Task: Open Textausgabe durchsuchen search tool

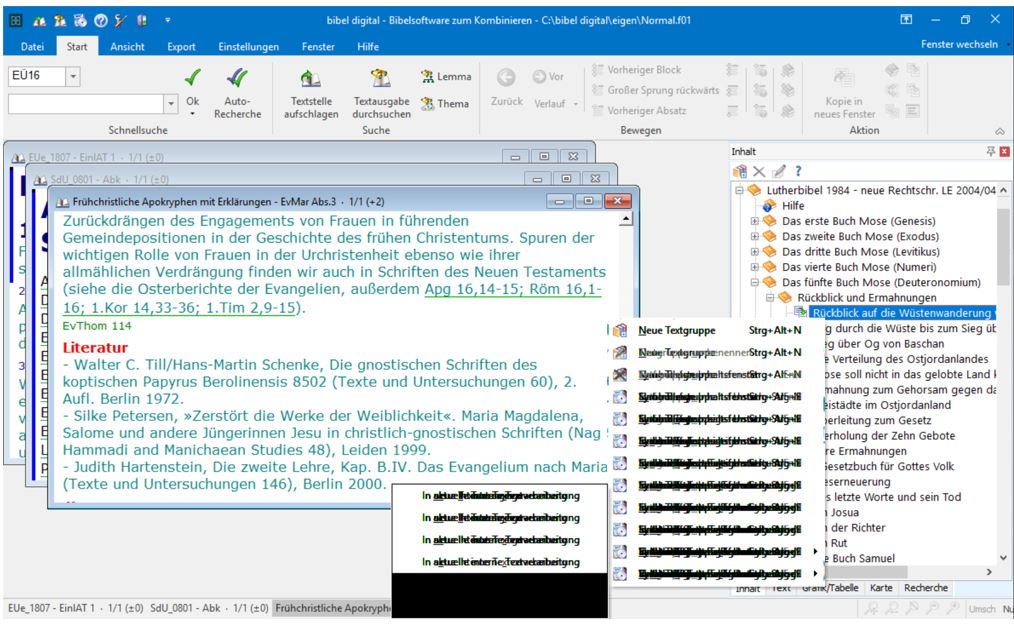Action: pyautogui.click(x=380, y=79)
